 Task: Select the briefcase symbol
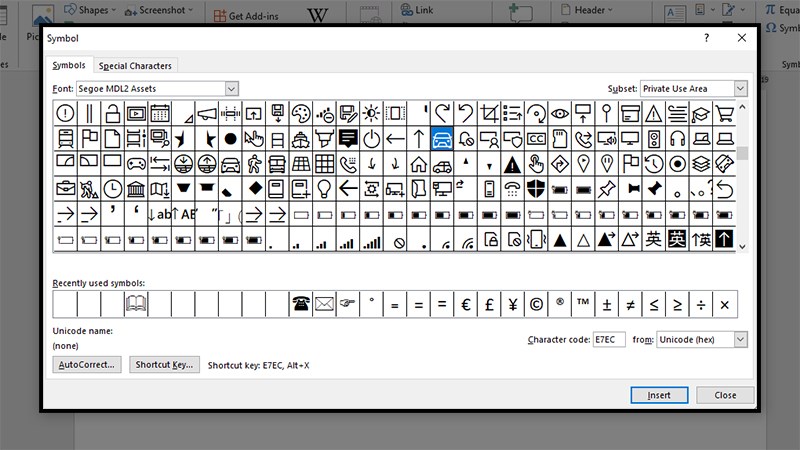pos(65,189)
